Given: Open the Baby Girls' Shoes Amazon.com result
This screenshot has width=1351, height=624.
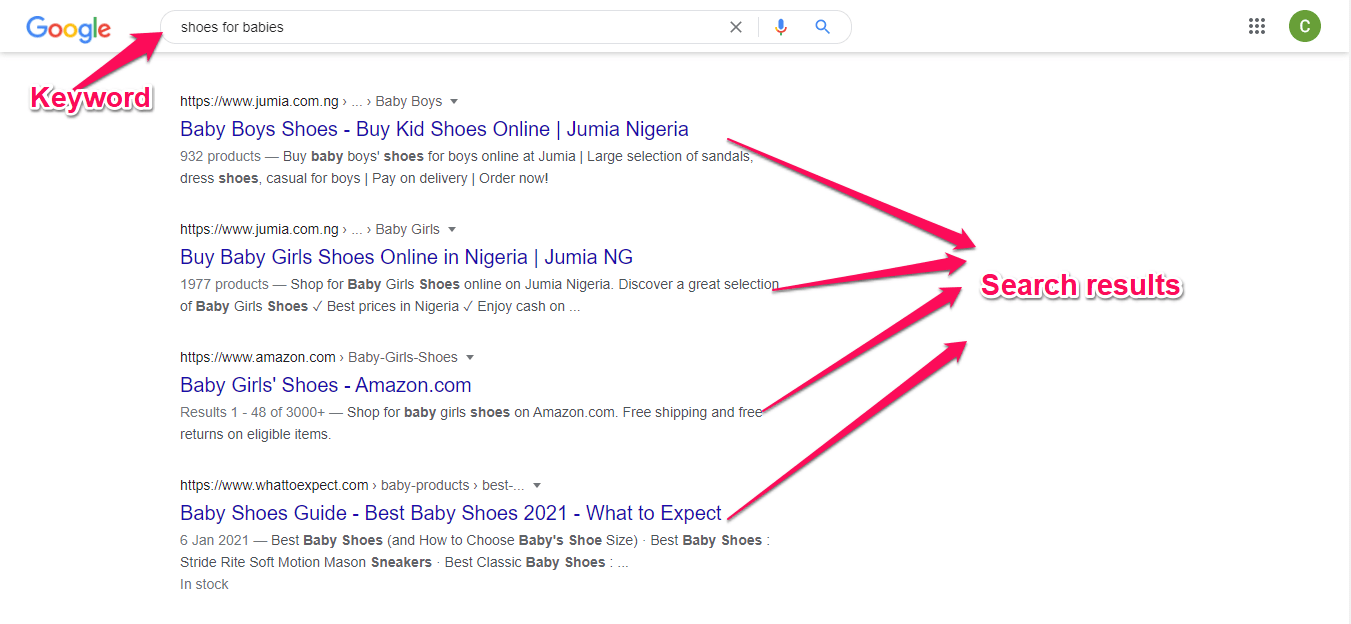Looking at the screenshot, I should [x=325, y=385].
